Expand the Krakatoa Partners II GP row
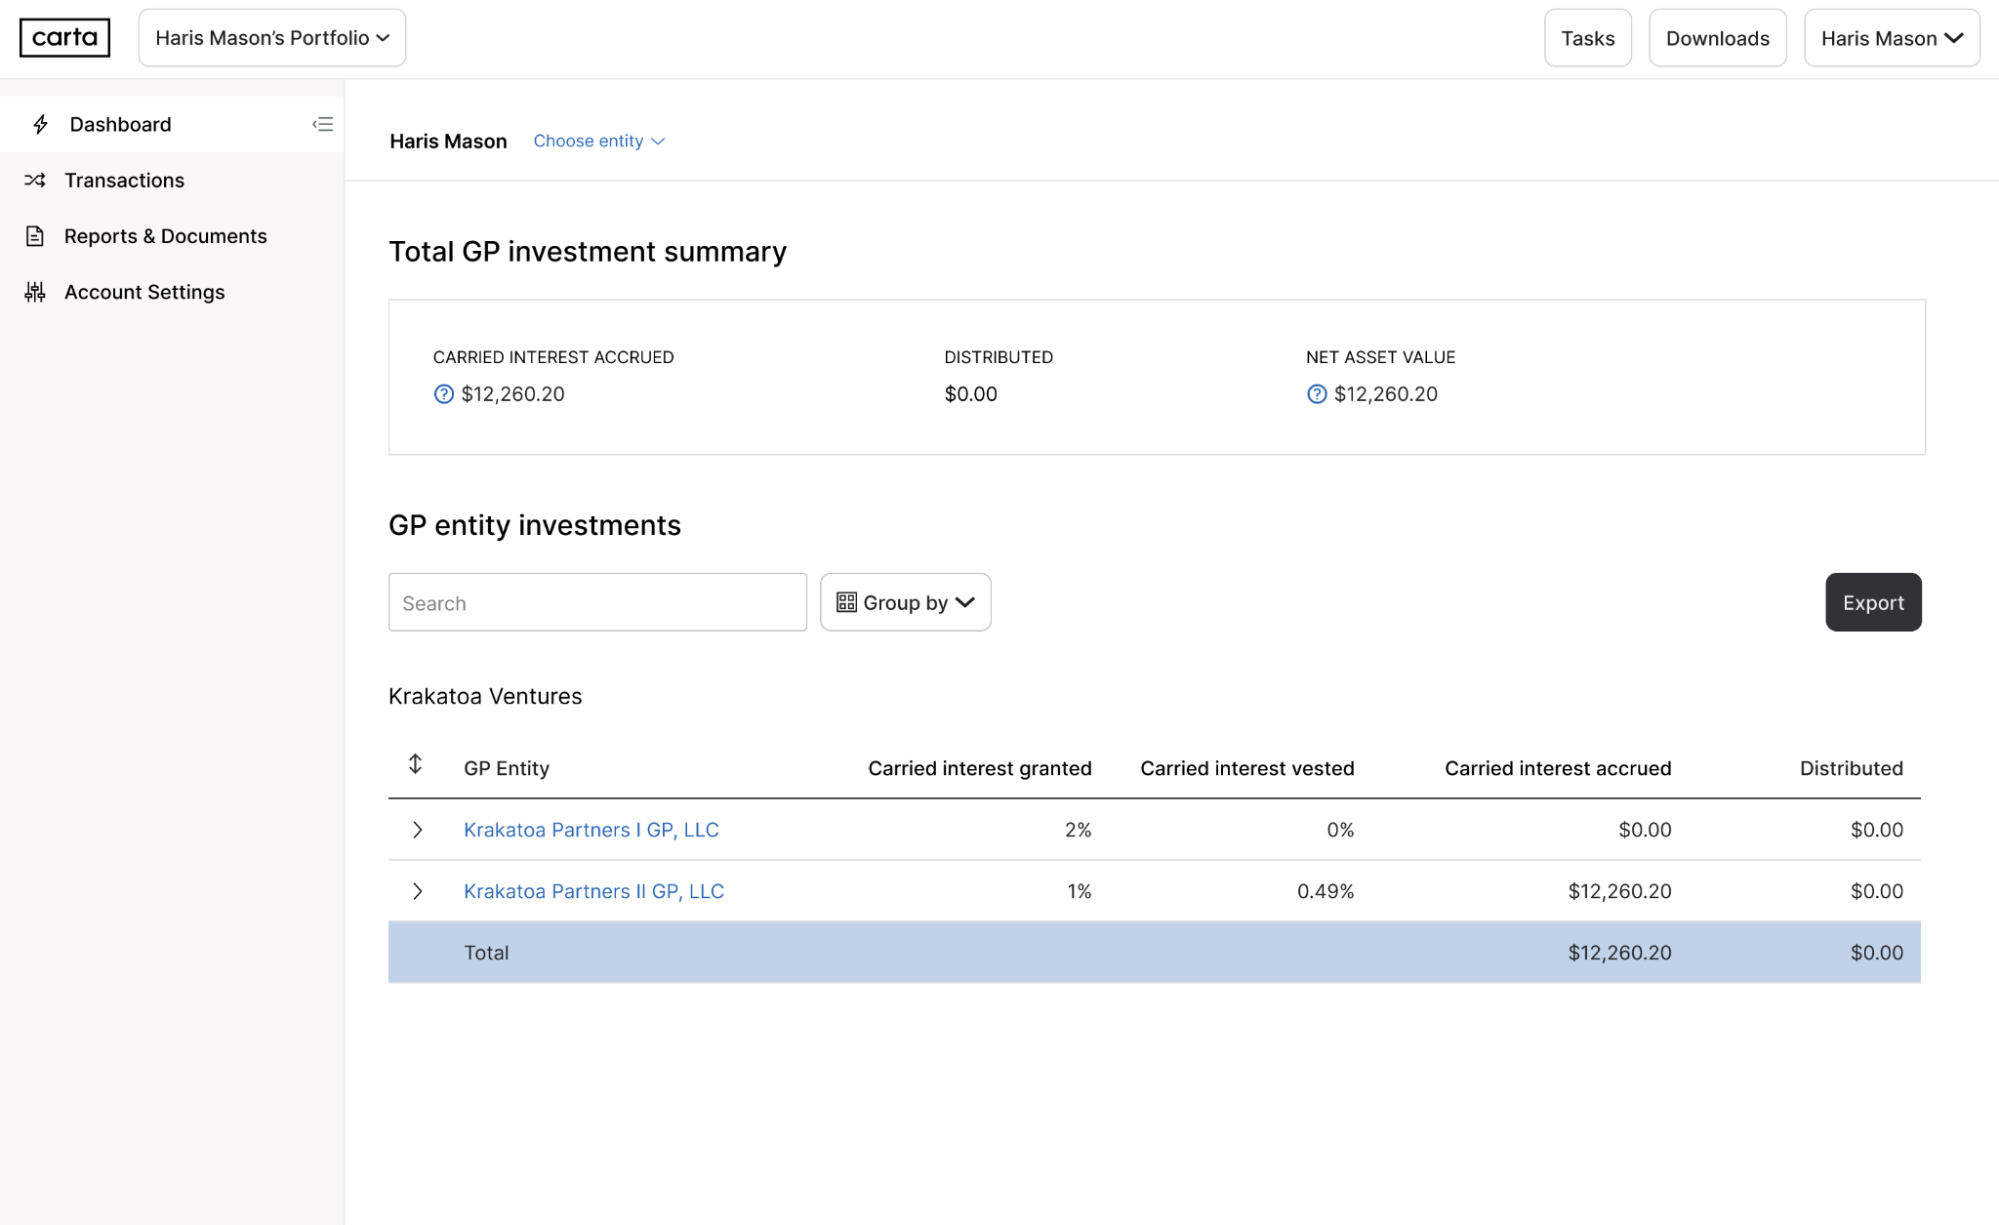This screenshot has height=1225, width=1999. coord(417,891)
